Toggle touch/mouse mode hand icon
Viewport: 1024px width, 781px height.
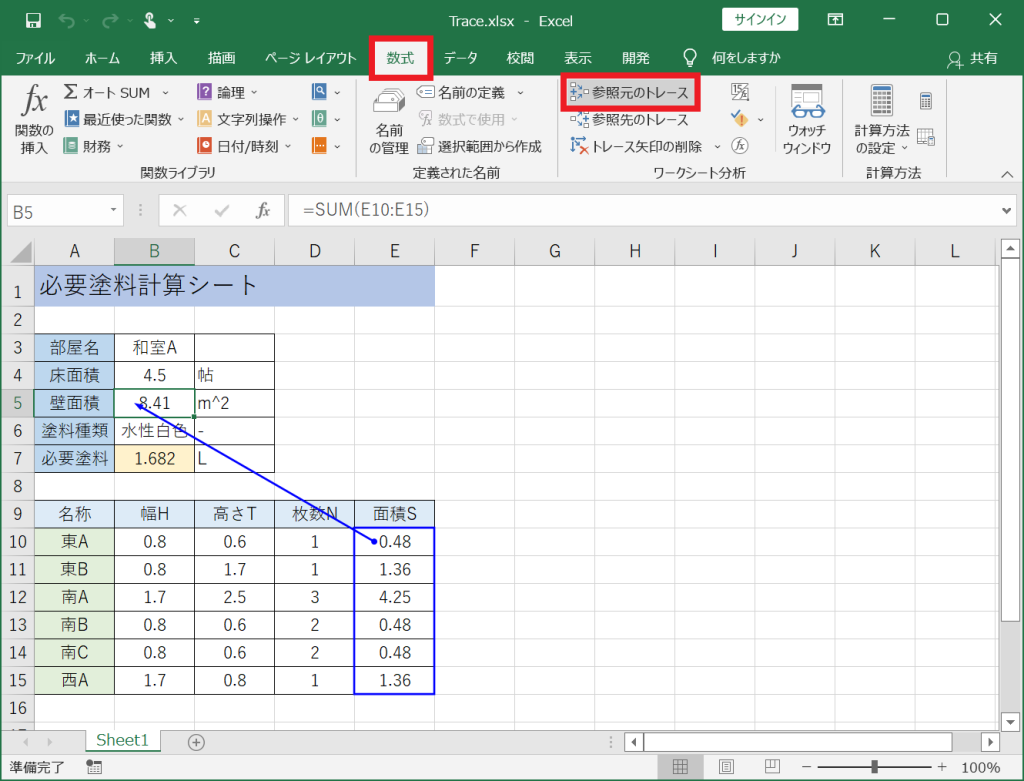coord(150,21)
